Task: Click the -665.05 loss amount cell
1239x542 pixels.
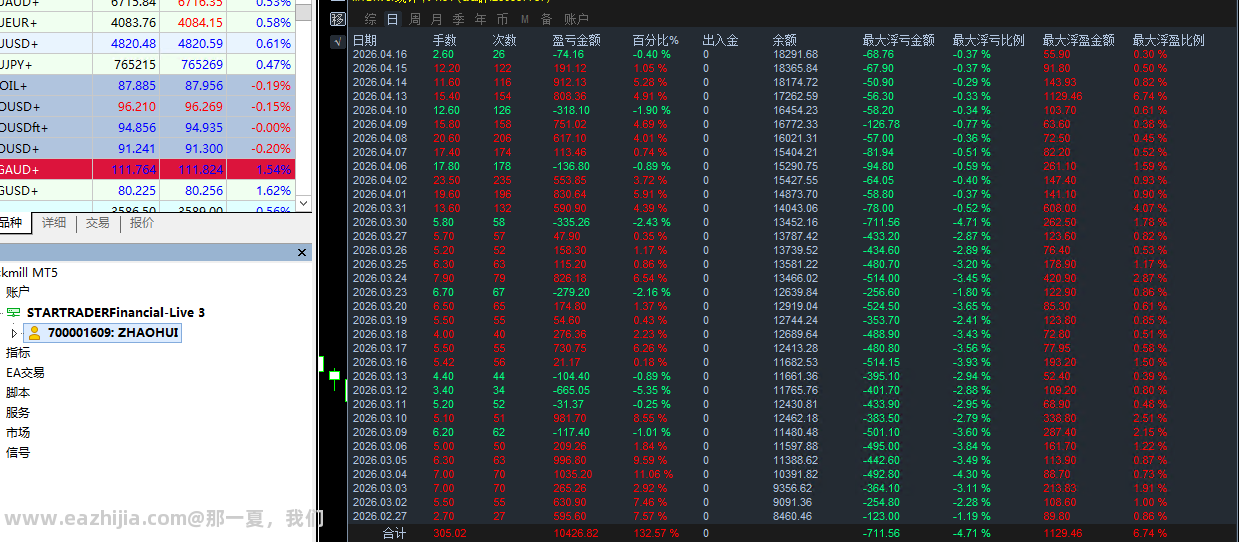Action: [571, 390]
